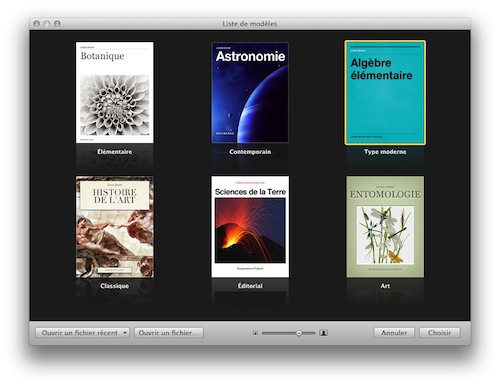Close the Liste de modèles window
This screenshot has width=500, height=386.
pyautogui.click(x=37, y=24)
